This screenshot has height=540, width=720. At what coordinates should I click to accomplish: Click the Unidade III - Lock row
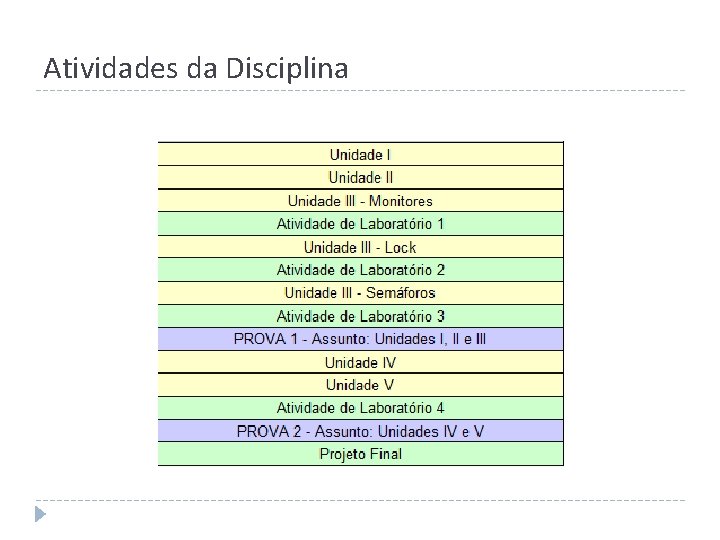coord(360,247)
